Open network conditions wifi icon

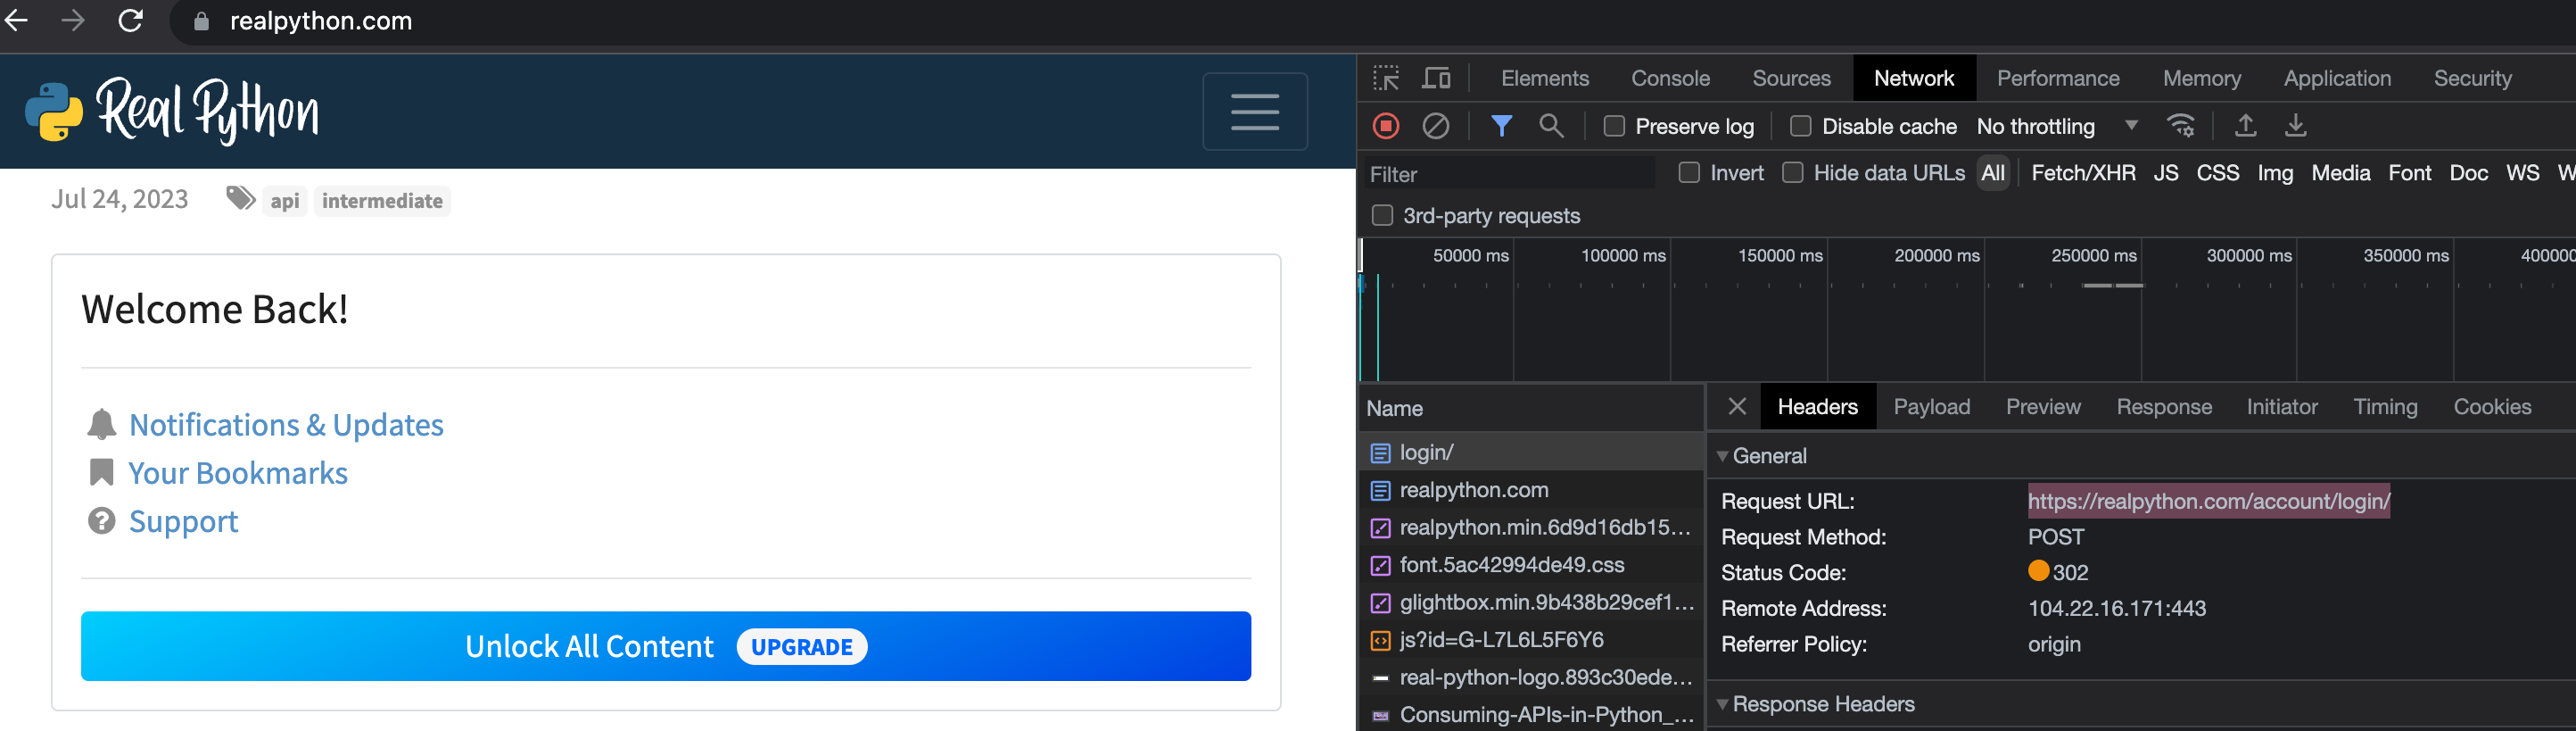2180,126
